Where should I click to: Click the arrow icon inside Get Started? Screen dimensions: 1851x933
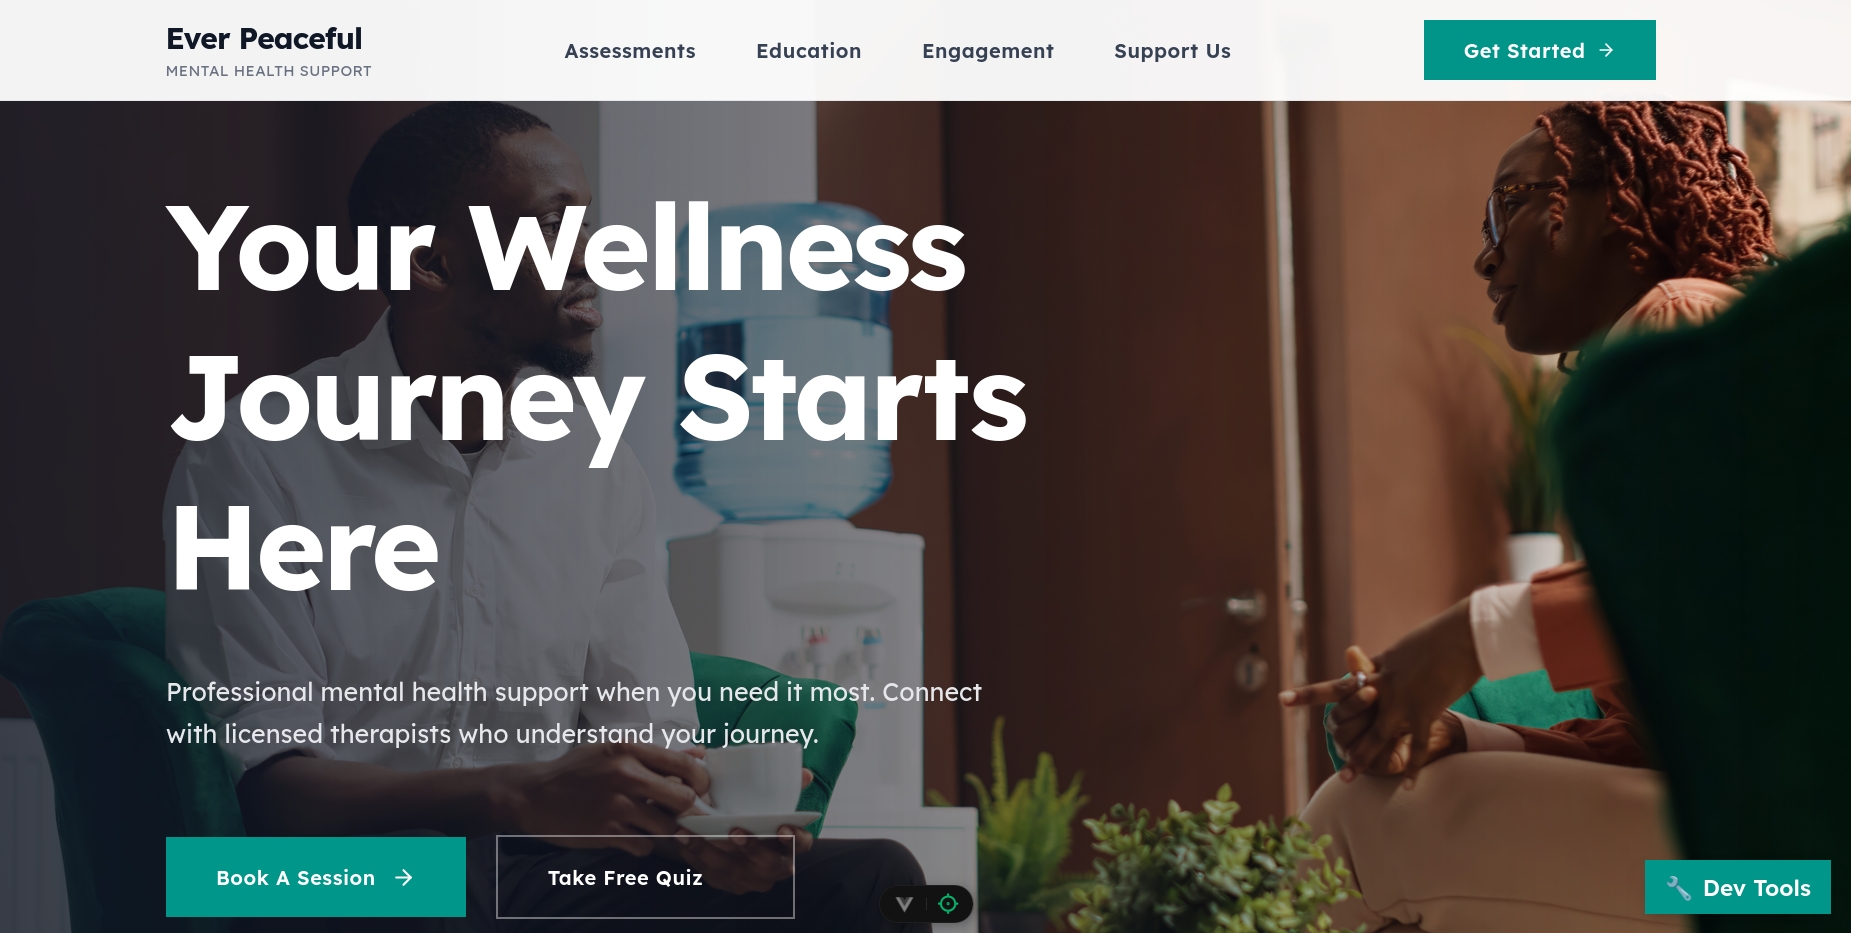pyautogui.click(x=1607, y=50)
